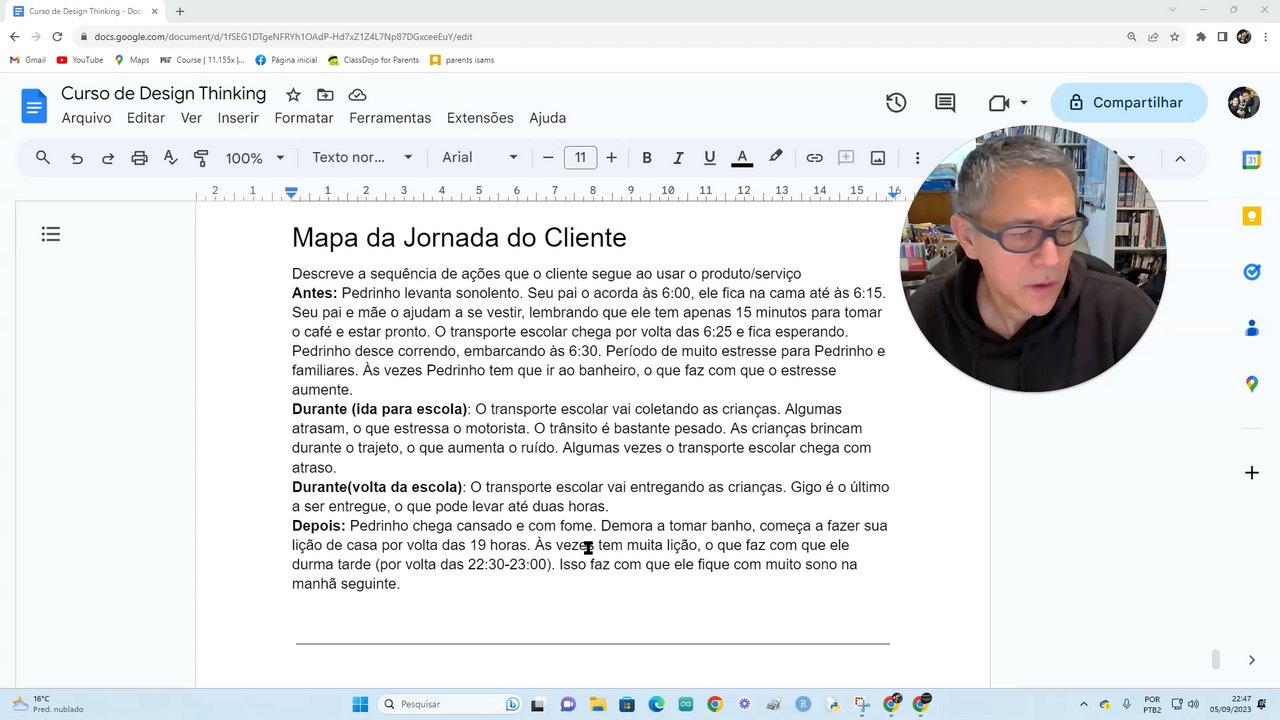The height and width of the screenshot is (720, 1280).
Task: Open version history clock icon
Action: [x=896, y=103]
